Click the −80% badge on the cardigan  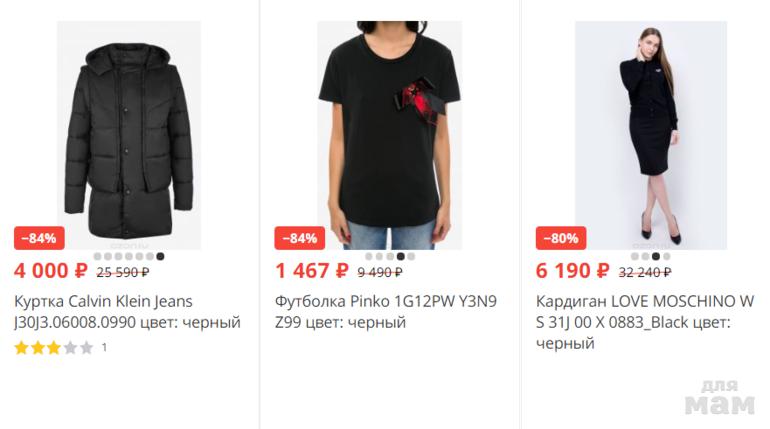(x=561, y=238)
